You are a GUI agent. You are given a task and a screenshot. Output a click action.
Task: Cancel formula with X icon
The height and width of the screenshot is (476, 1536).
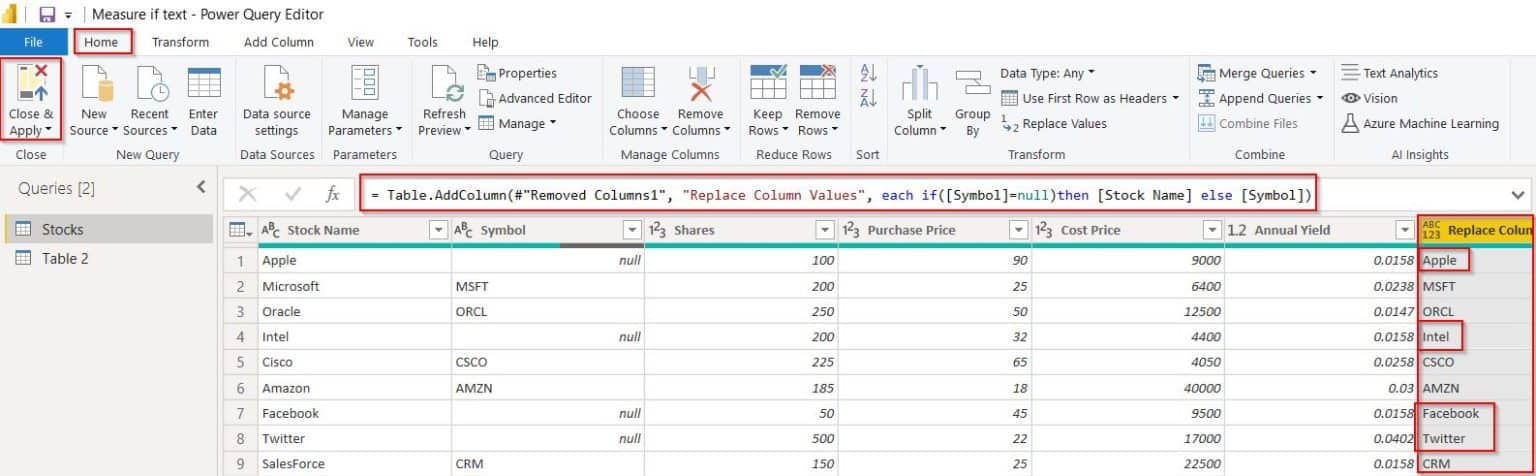click(x=247, y=194)
